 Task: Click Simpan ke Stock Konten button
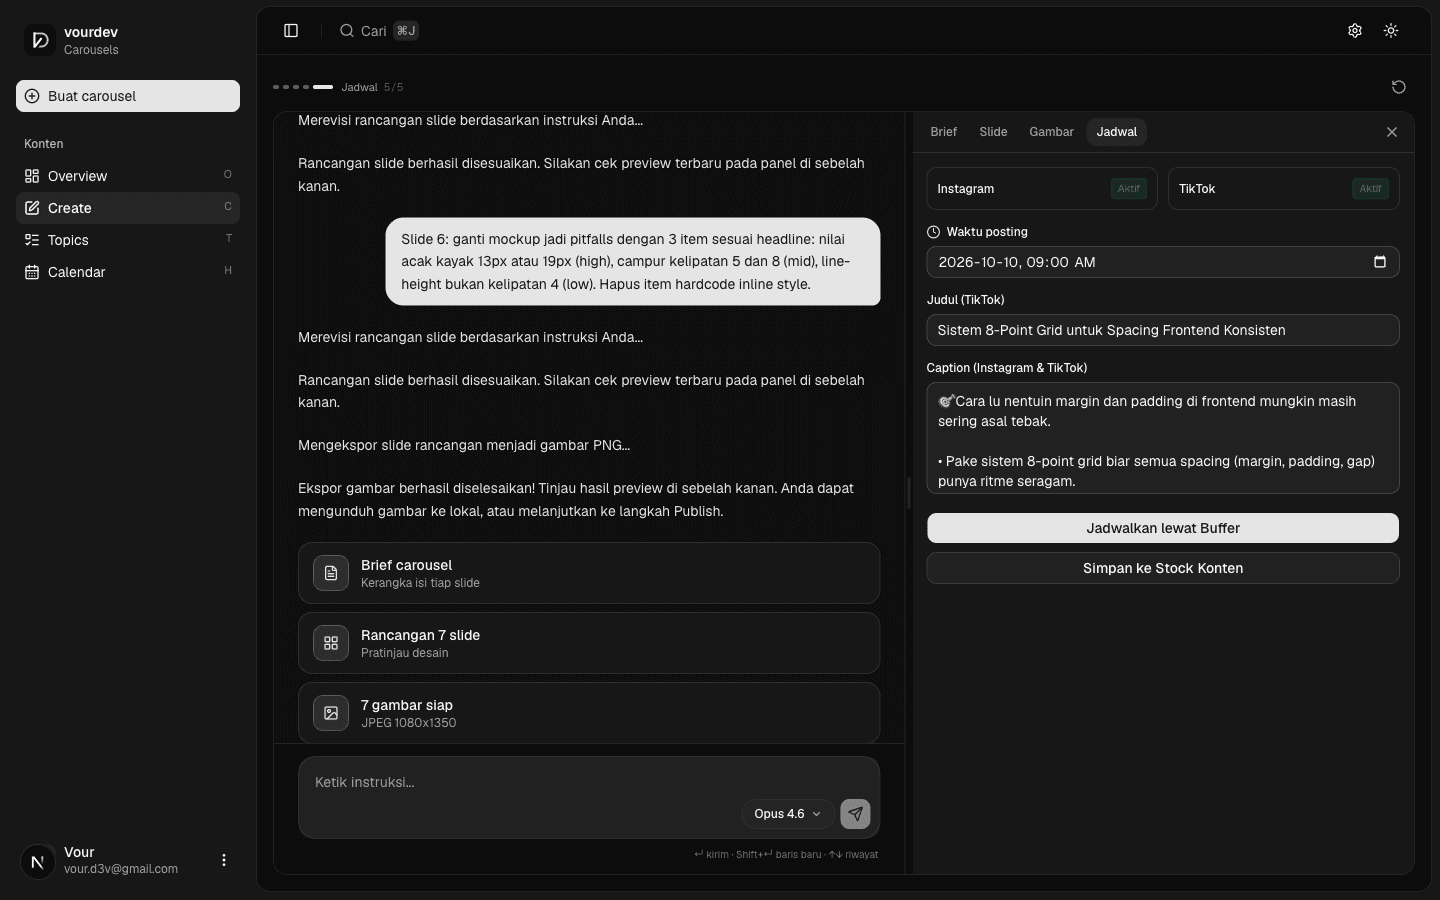(1163, 568)
